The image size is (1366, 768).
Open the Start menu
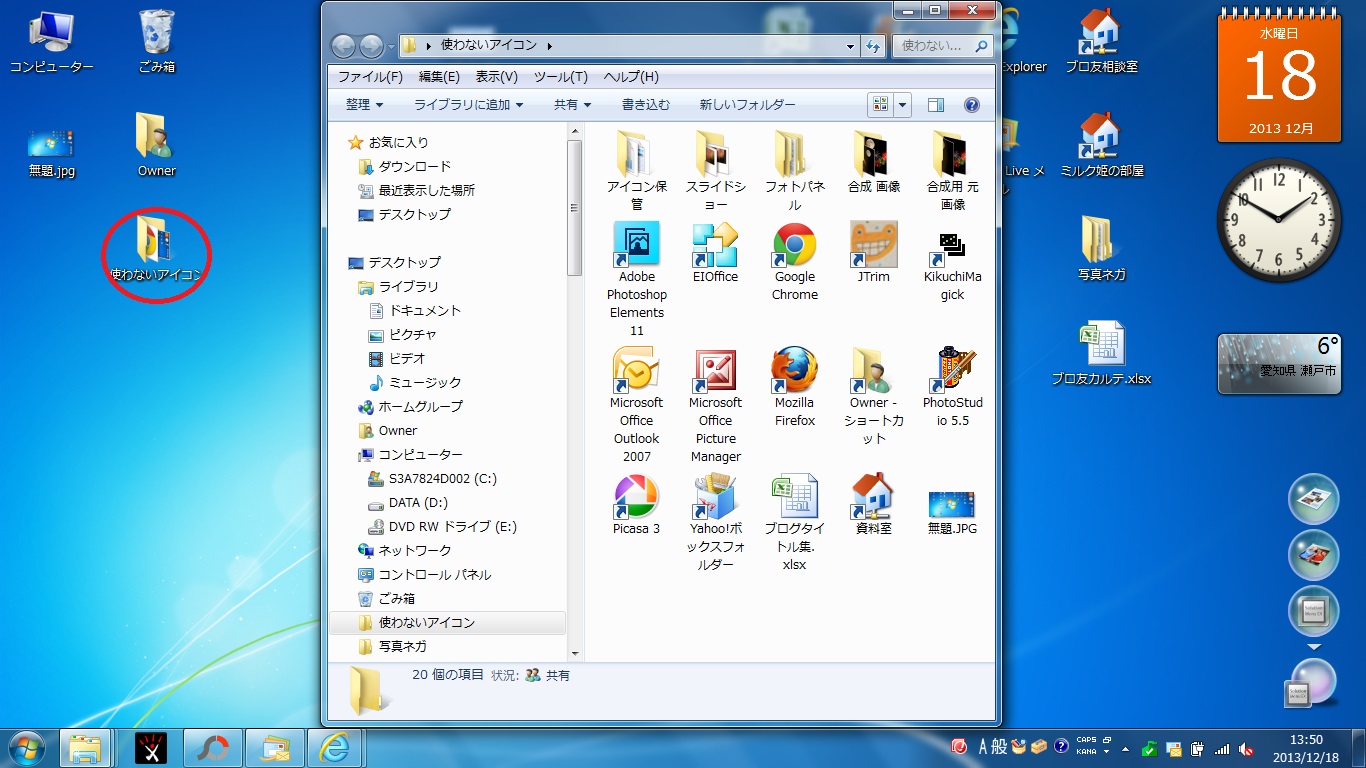pos(25,747)
